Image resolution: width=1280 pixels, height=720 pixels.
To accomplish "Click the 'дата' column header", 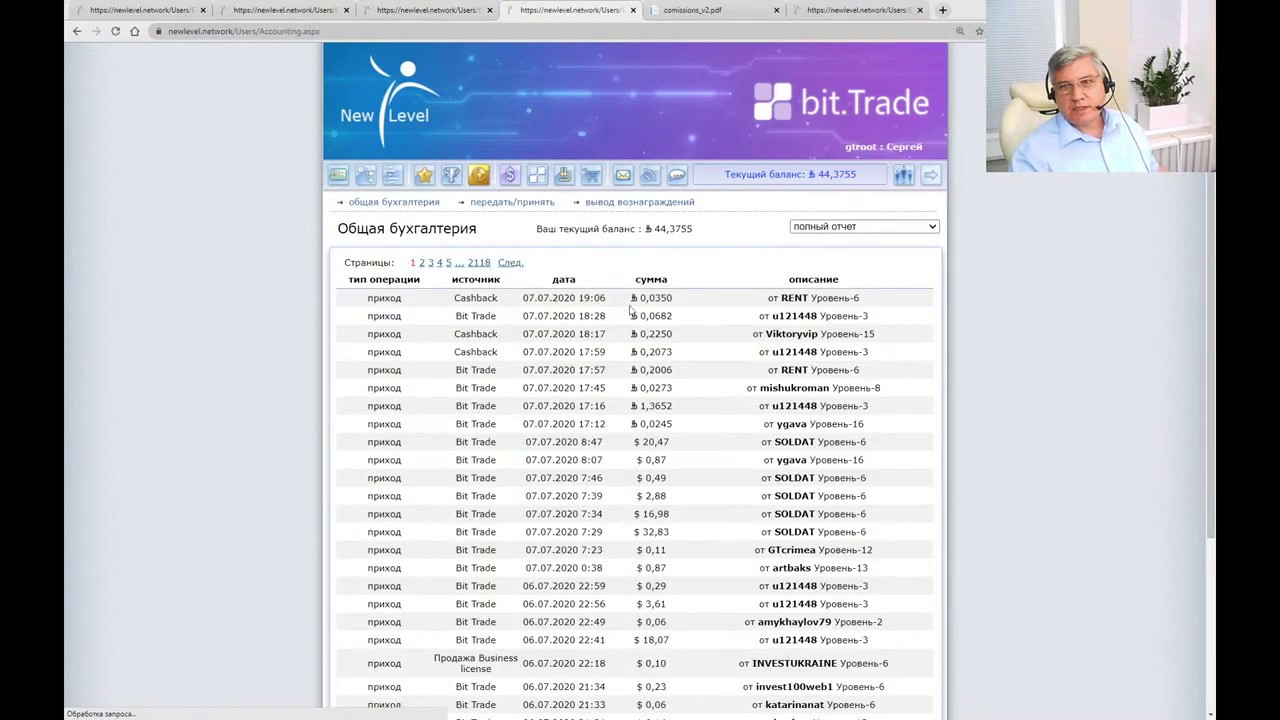I will point(564,280).
